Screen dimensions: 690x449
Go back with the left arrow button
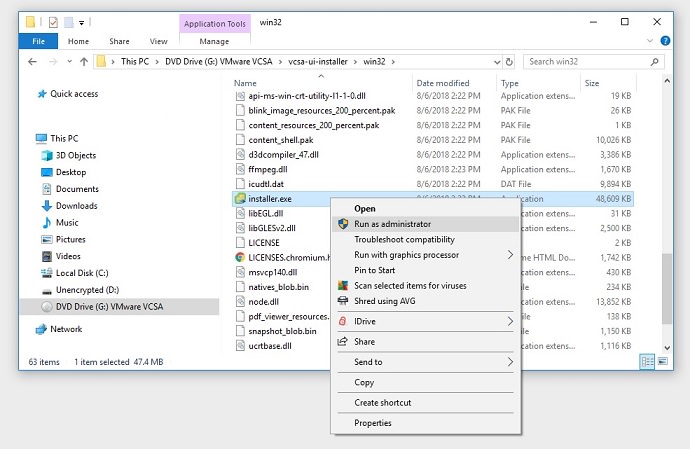click(x=32, y=62)
